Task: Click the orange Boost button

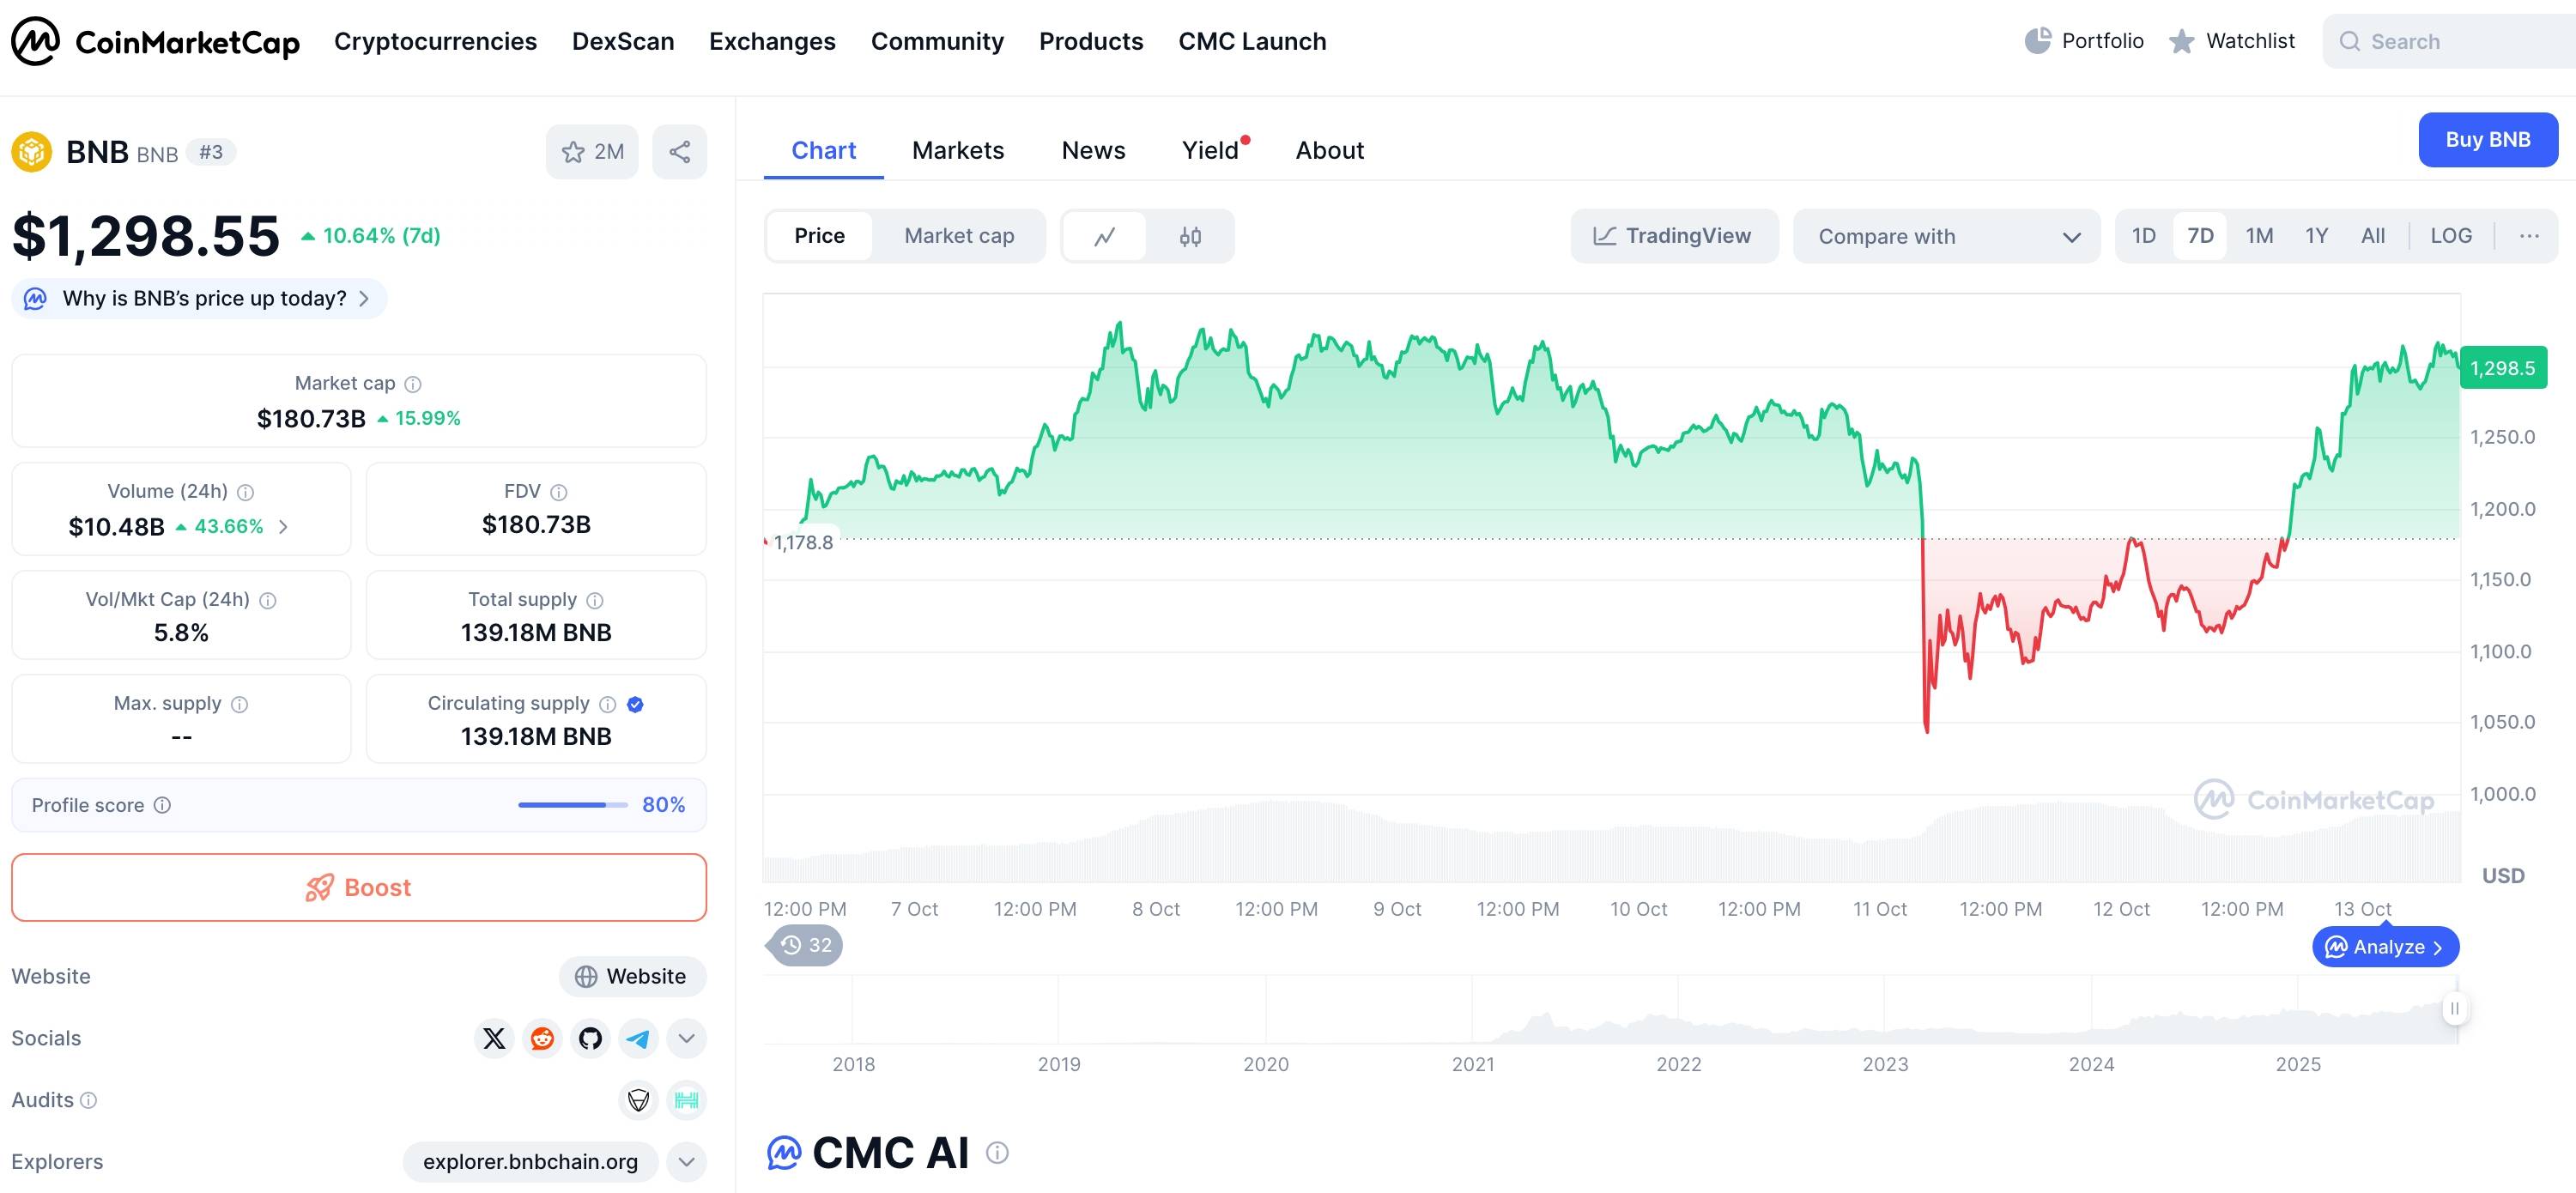Action: pyautogui.click(x=359, y=887)
